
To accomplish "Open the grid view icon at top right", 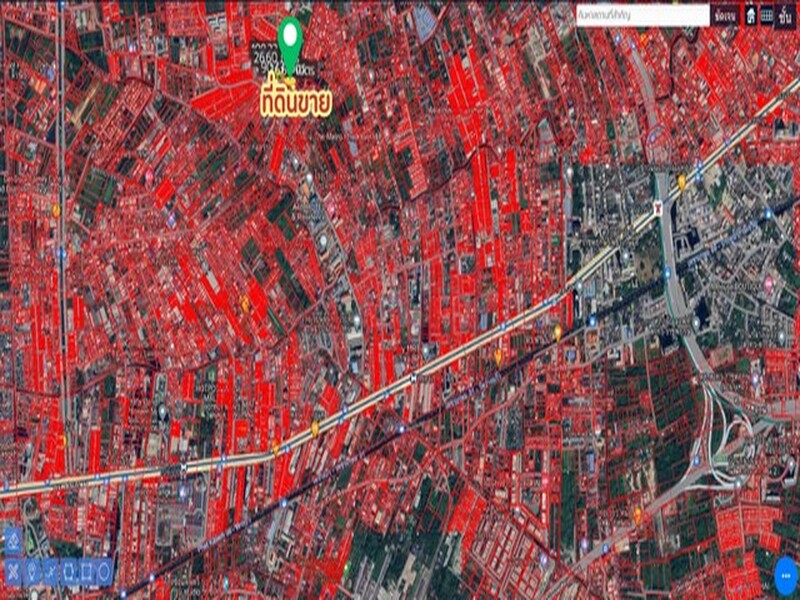I will tap(767, 15).
